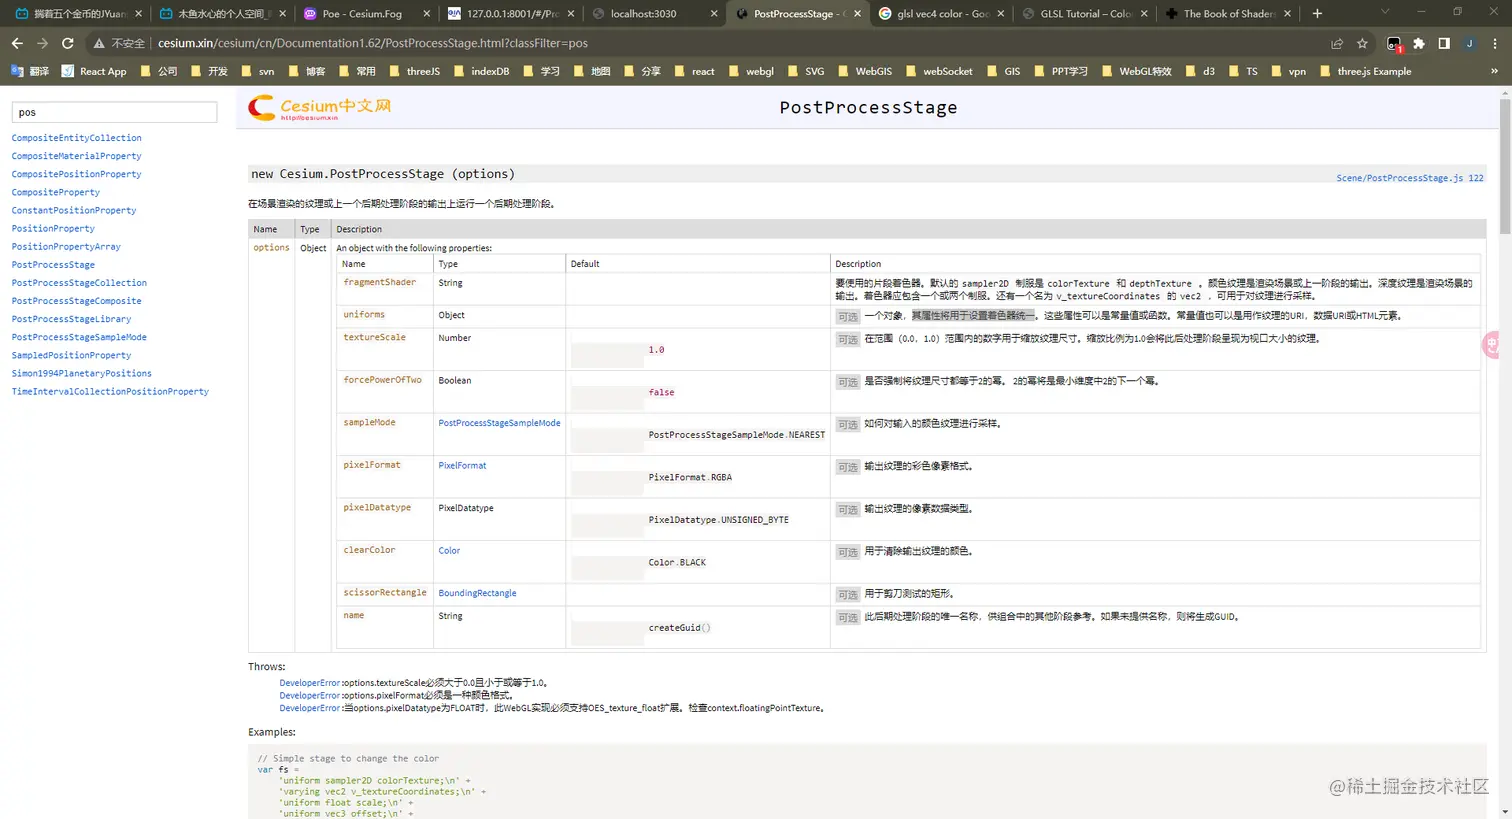Viewport: 1512px width, 819px height.
Task: Open PostProcessStageLibrary in sidebar
Action: pyautogui.click(x=71, y=319)
